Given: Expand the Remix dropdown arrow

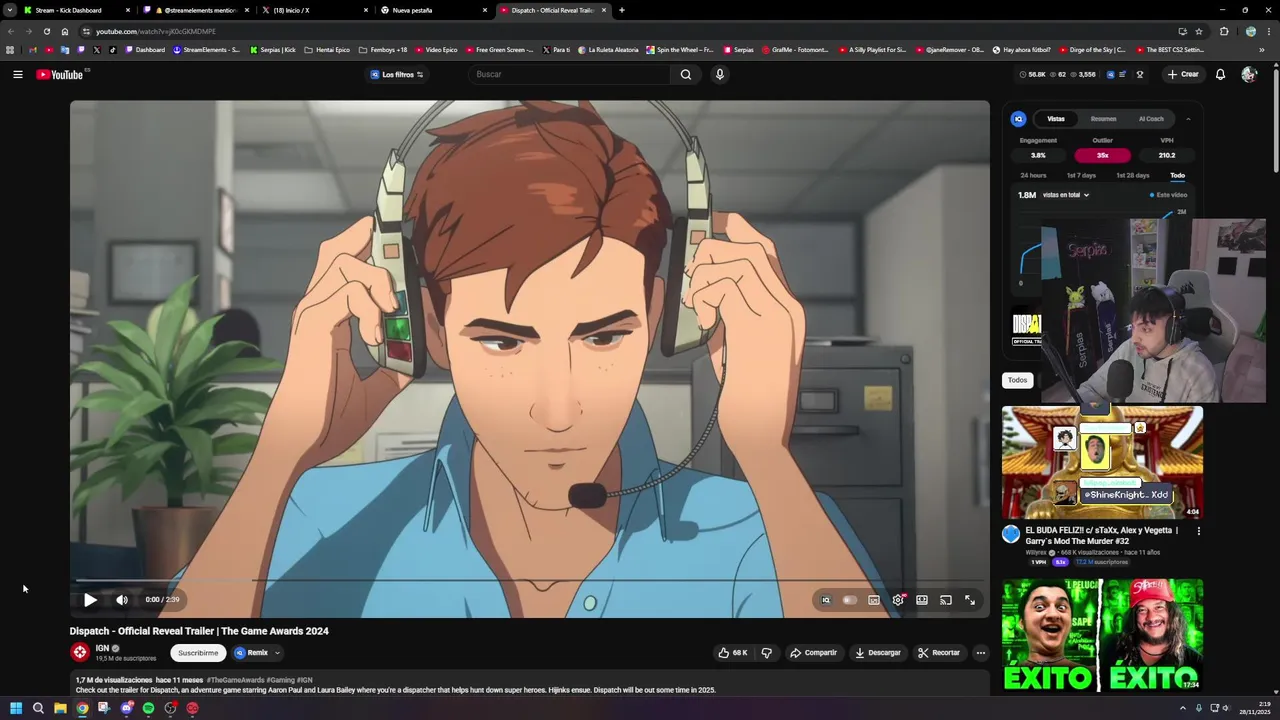Looking at the screenshot, I should [277, 653].
